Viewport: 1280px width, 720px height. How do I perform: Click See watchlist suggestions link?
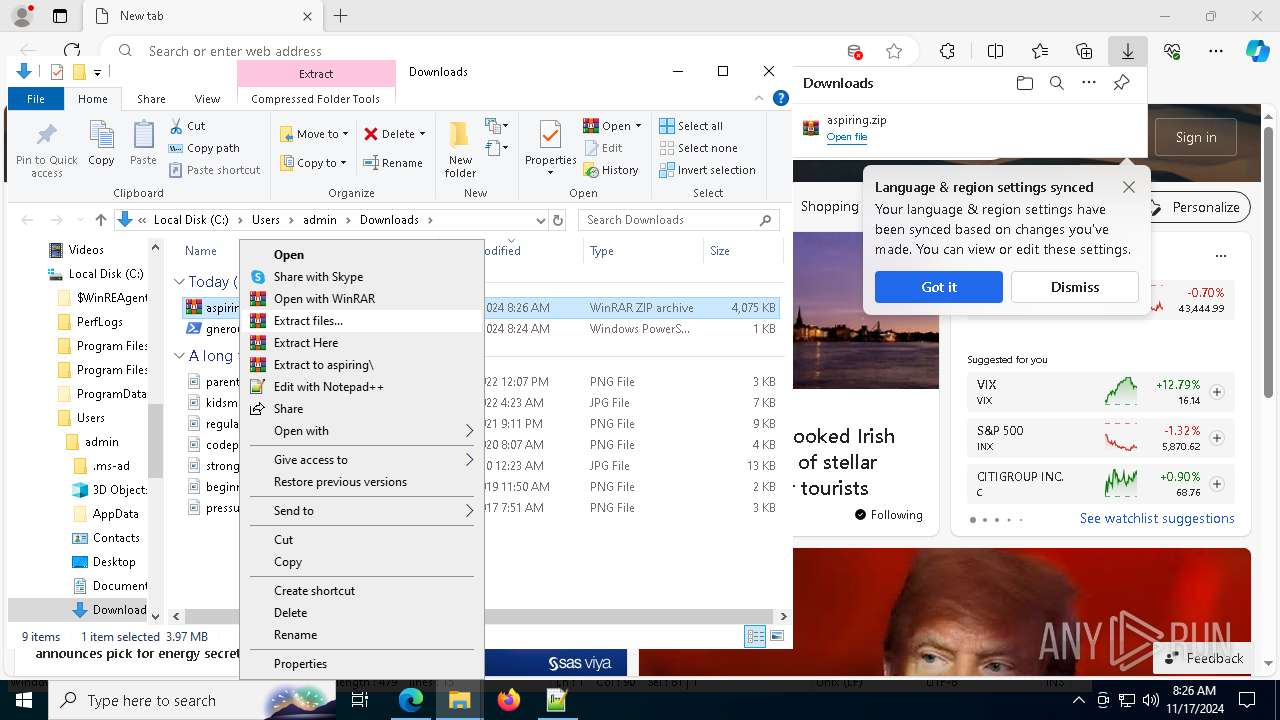pos(1157,518)
